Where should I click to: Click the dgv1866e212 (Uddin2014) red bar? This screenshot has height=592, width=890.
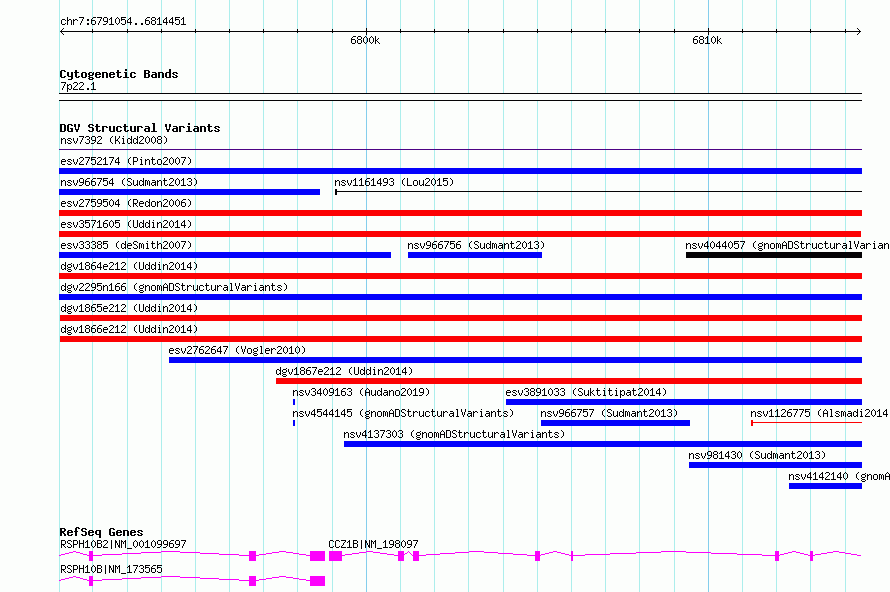[x=460, y=339]
